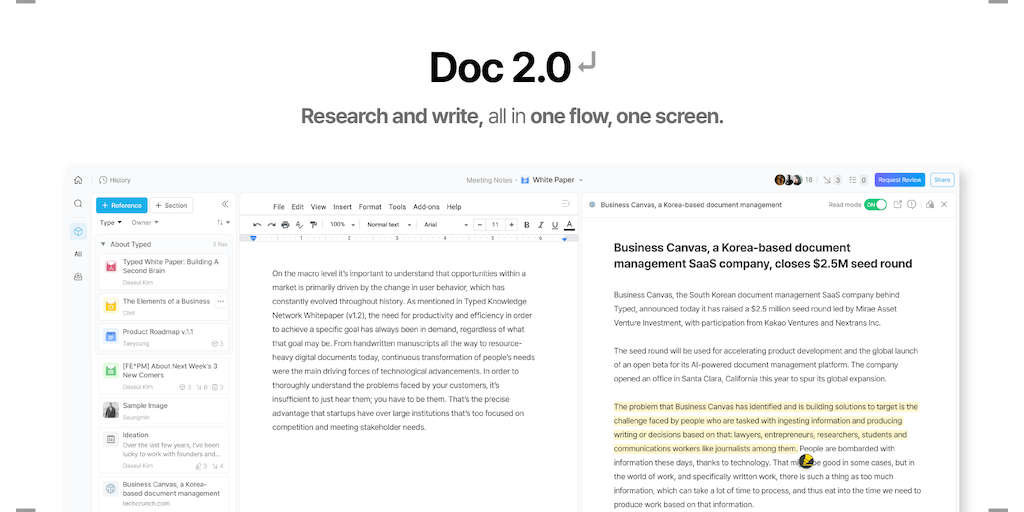This screenshot has width=1024, height=512.
Task: Open the Insert menu
Action: (342, 207)
